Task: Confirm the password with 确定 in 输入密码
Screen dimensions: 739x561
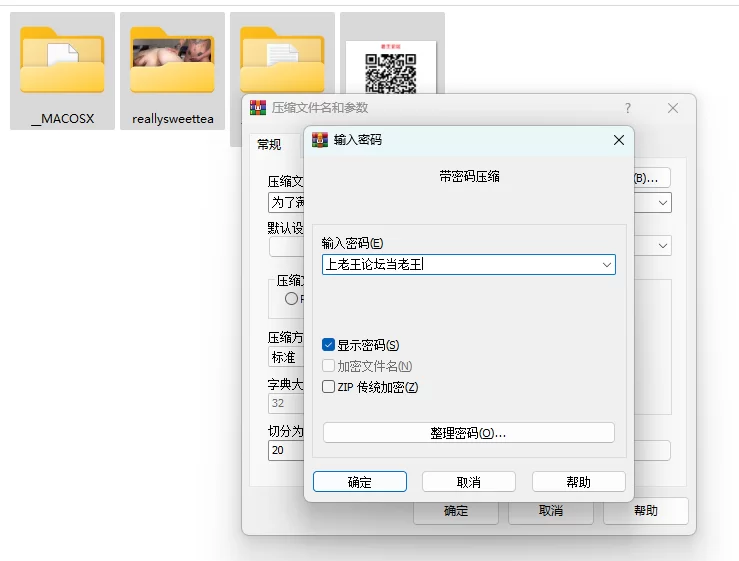Action: click(x=360, y=482)
